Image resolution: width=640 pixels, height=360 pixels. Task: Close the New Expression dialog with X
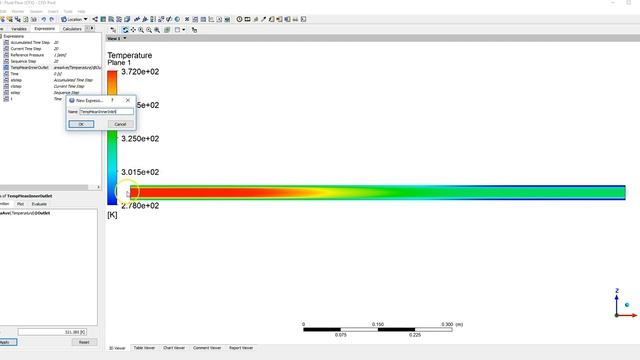tap(128, 100)
